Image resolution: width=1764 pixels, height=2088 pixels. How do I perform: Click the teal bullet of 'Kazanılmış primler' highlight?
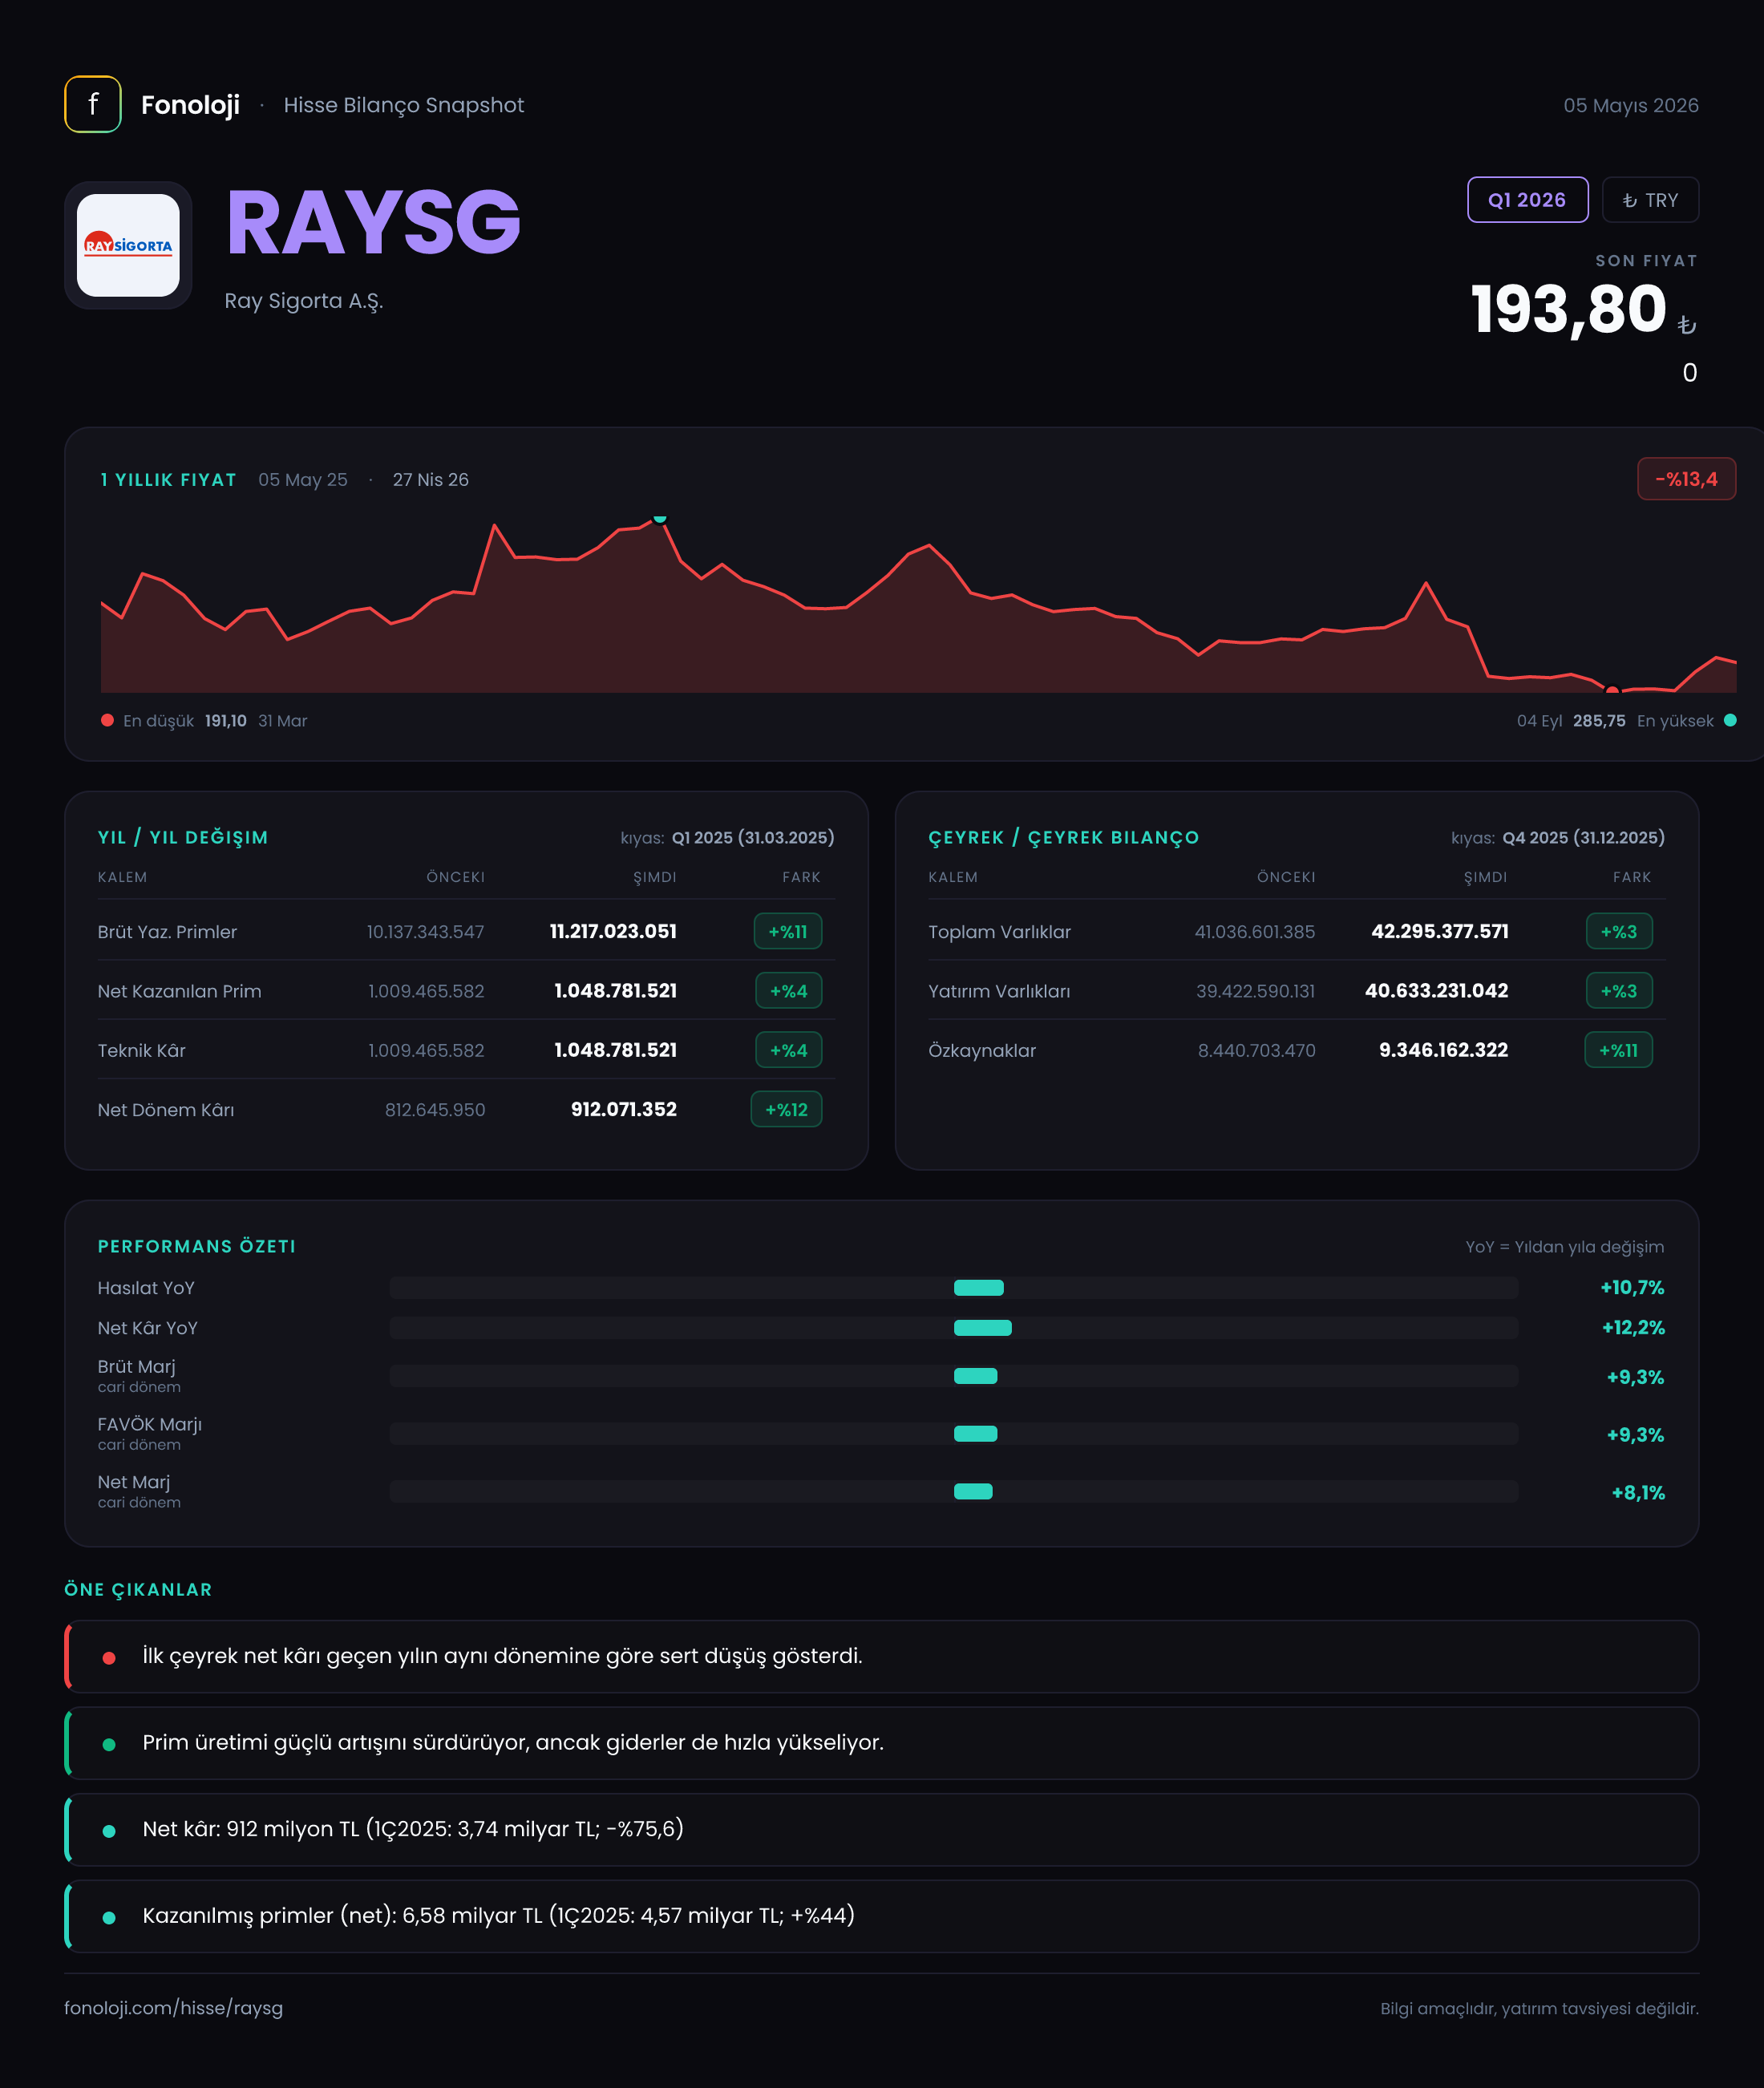(109, 1918)
